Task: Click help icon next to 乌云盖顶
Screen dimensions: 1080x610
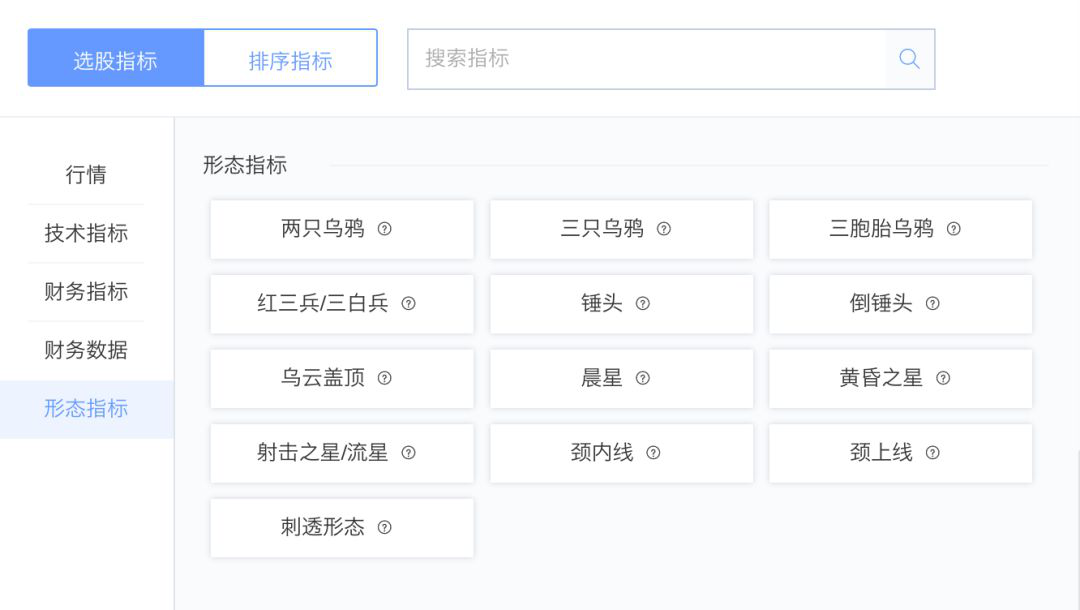Action: (385, 378)
